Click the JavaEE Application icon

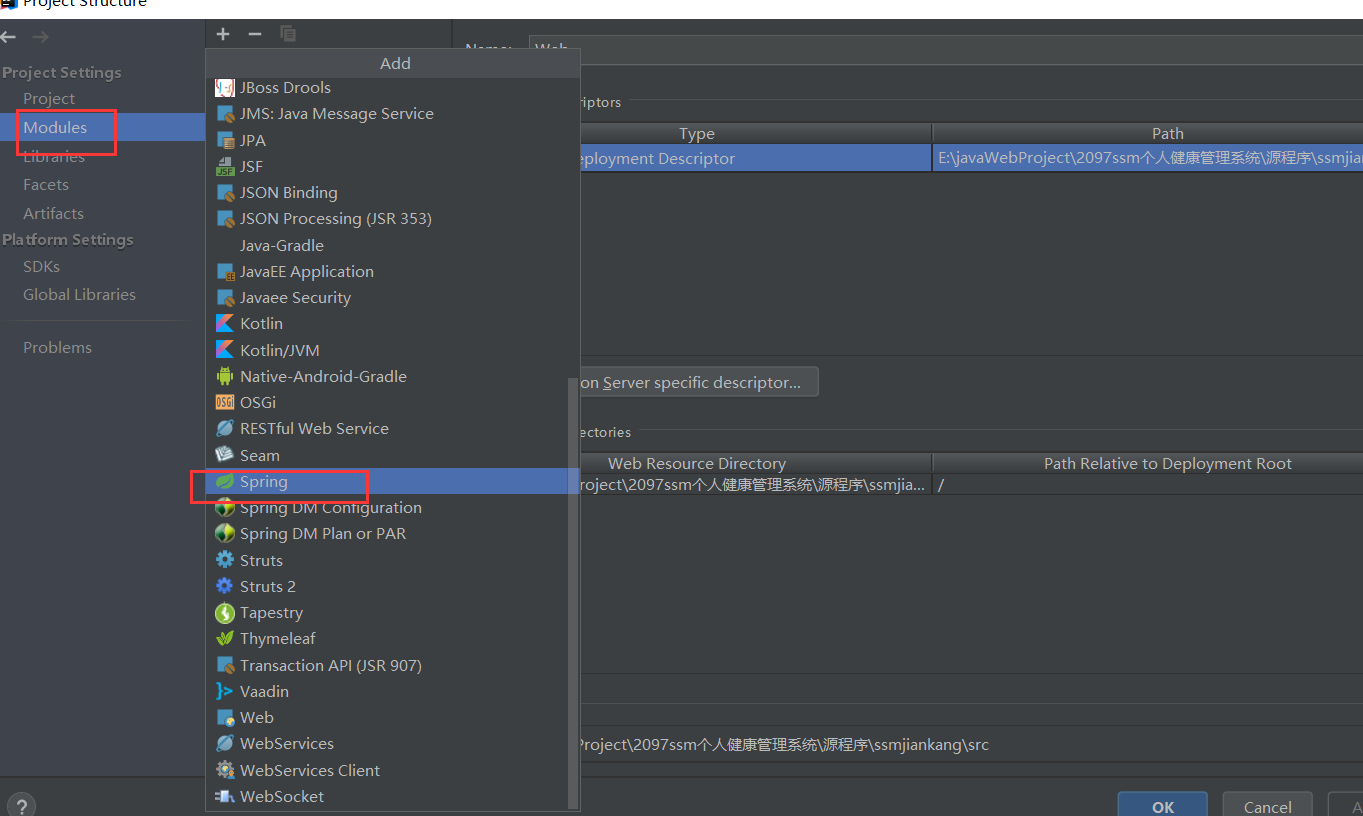(225, 272)
